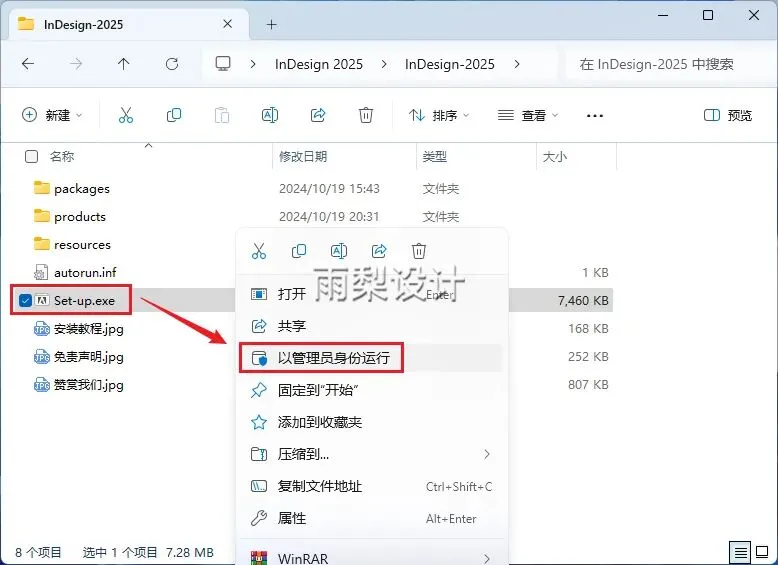Select 打开 in the context menu
The width and height of the screenshot is (778, 565).
coord(371,294)
